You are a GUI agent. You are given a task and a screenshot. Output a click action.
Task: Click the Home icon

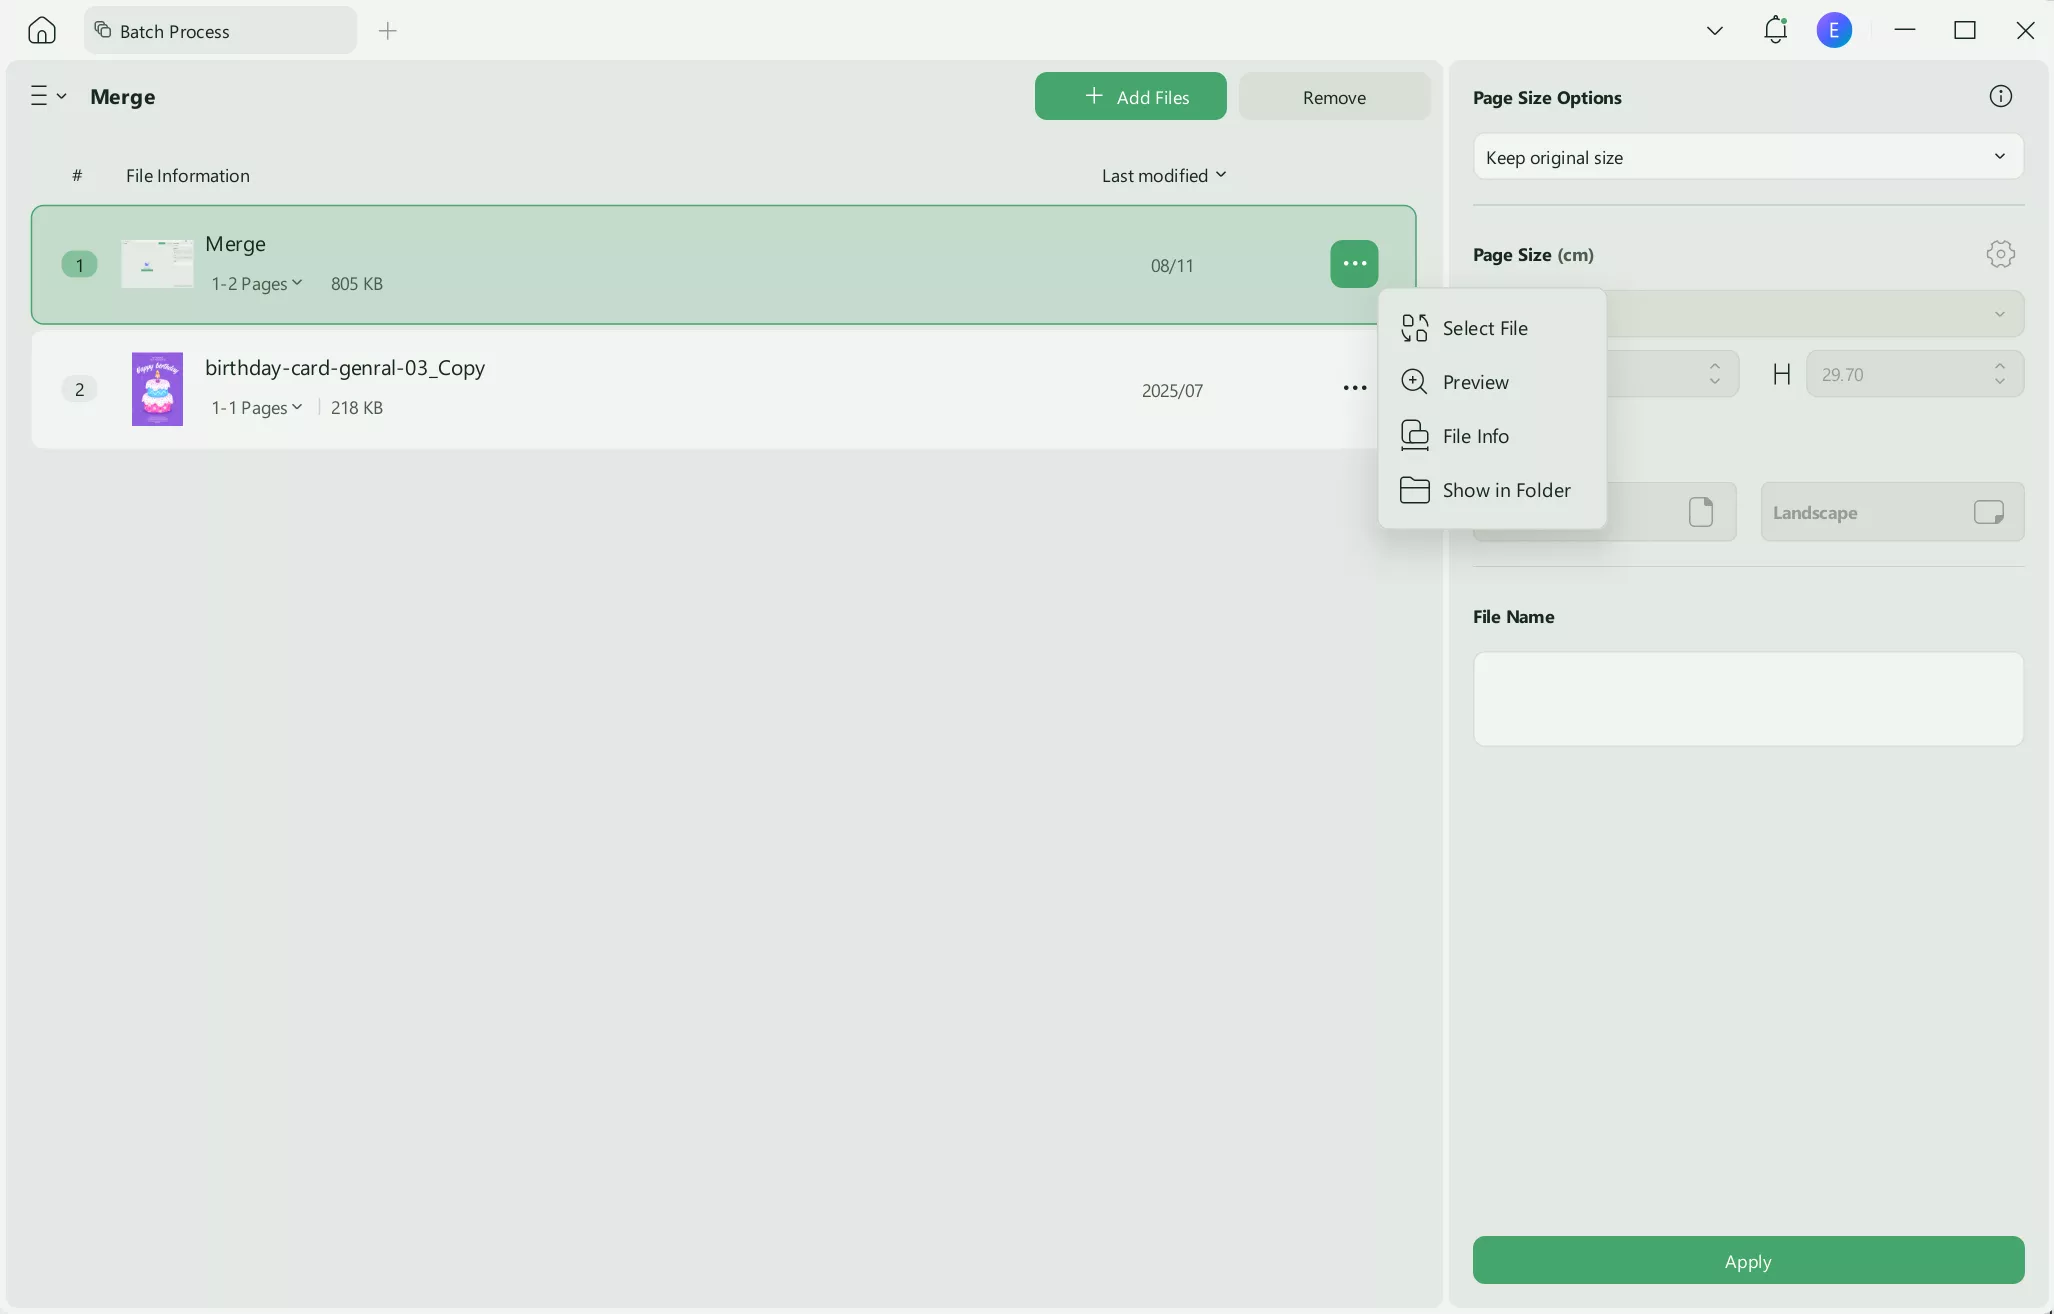click(x=40, y=30)
